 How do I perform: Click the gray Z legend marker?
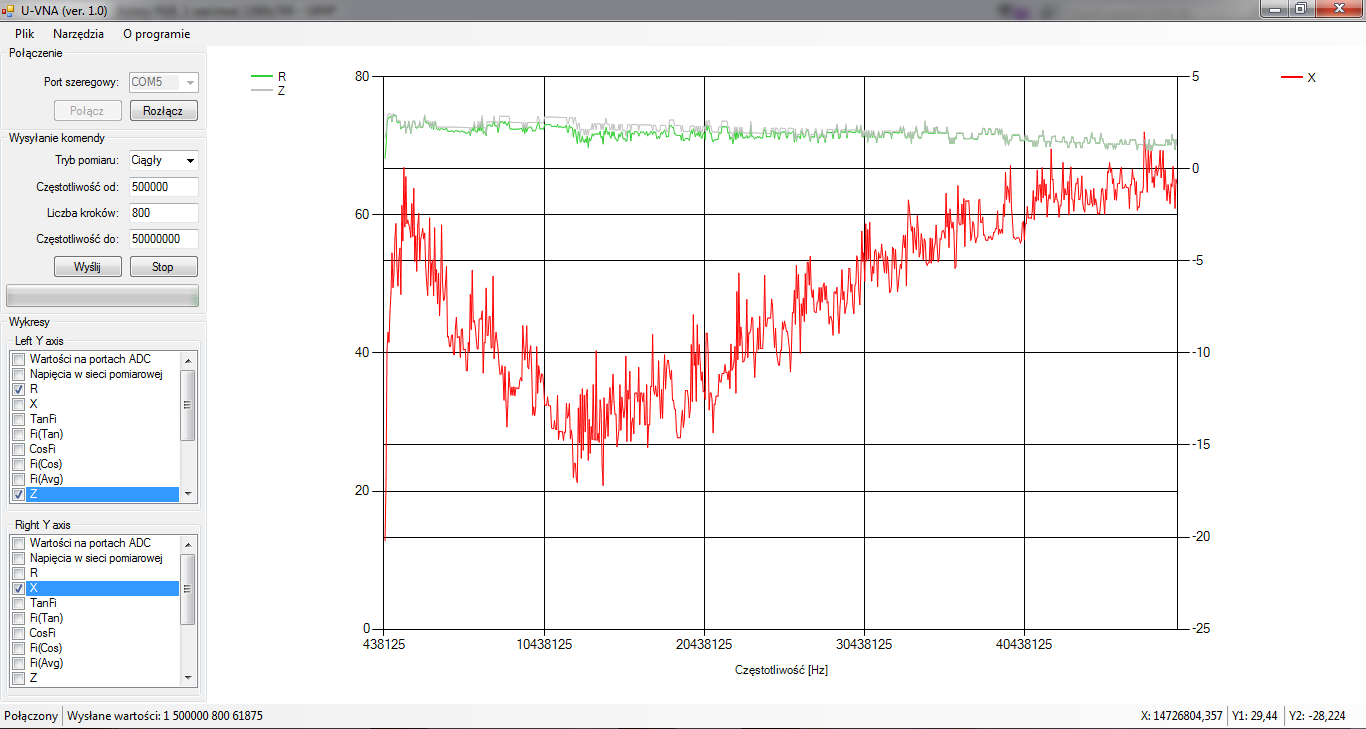click(x=261, y=90)
